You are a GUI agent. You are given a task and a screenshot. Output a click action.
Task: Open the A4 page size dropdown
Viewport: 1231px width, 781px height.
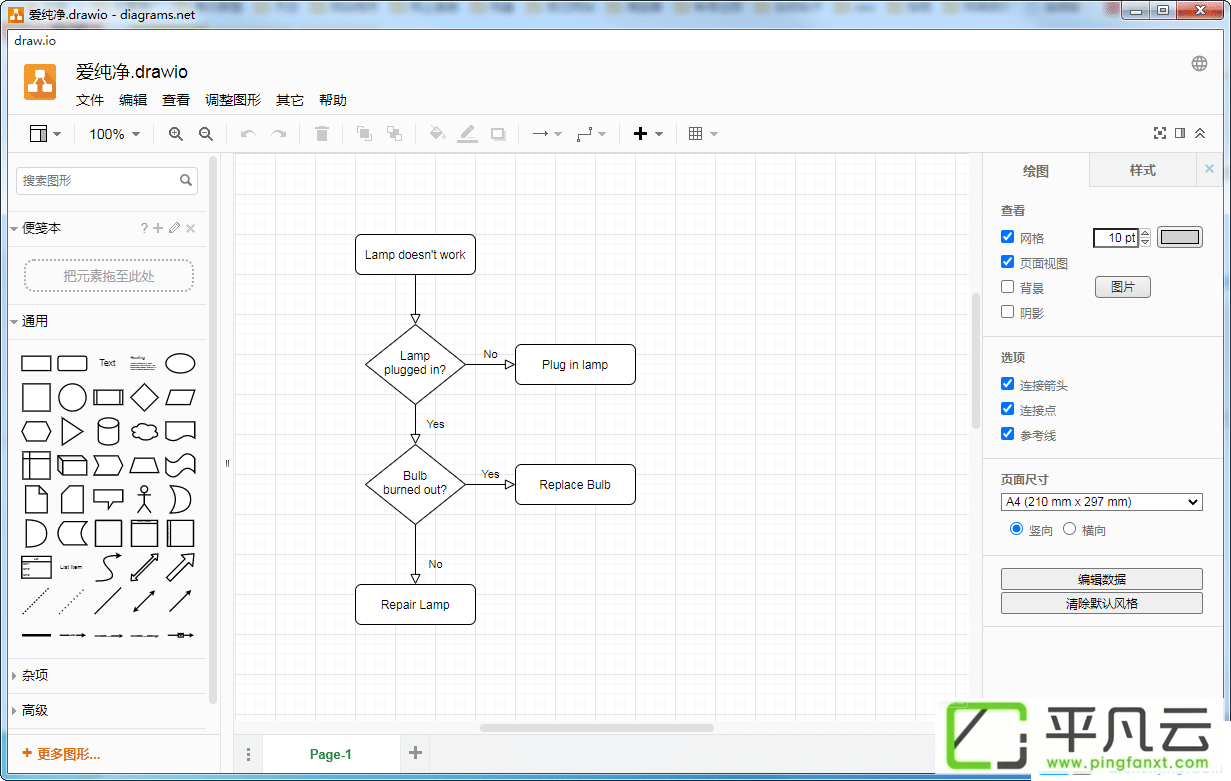pos(1102,502)
